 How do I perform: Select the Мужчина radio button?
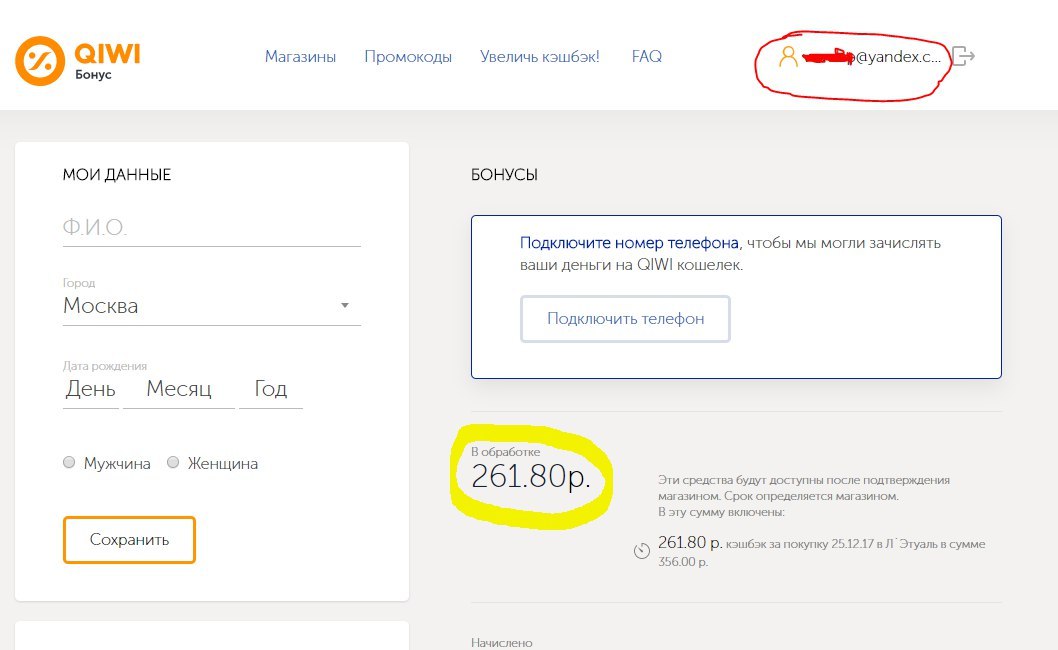tap(69, 462)
